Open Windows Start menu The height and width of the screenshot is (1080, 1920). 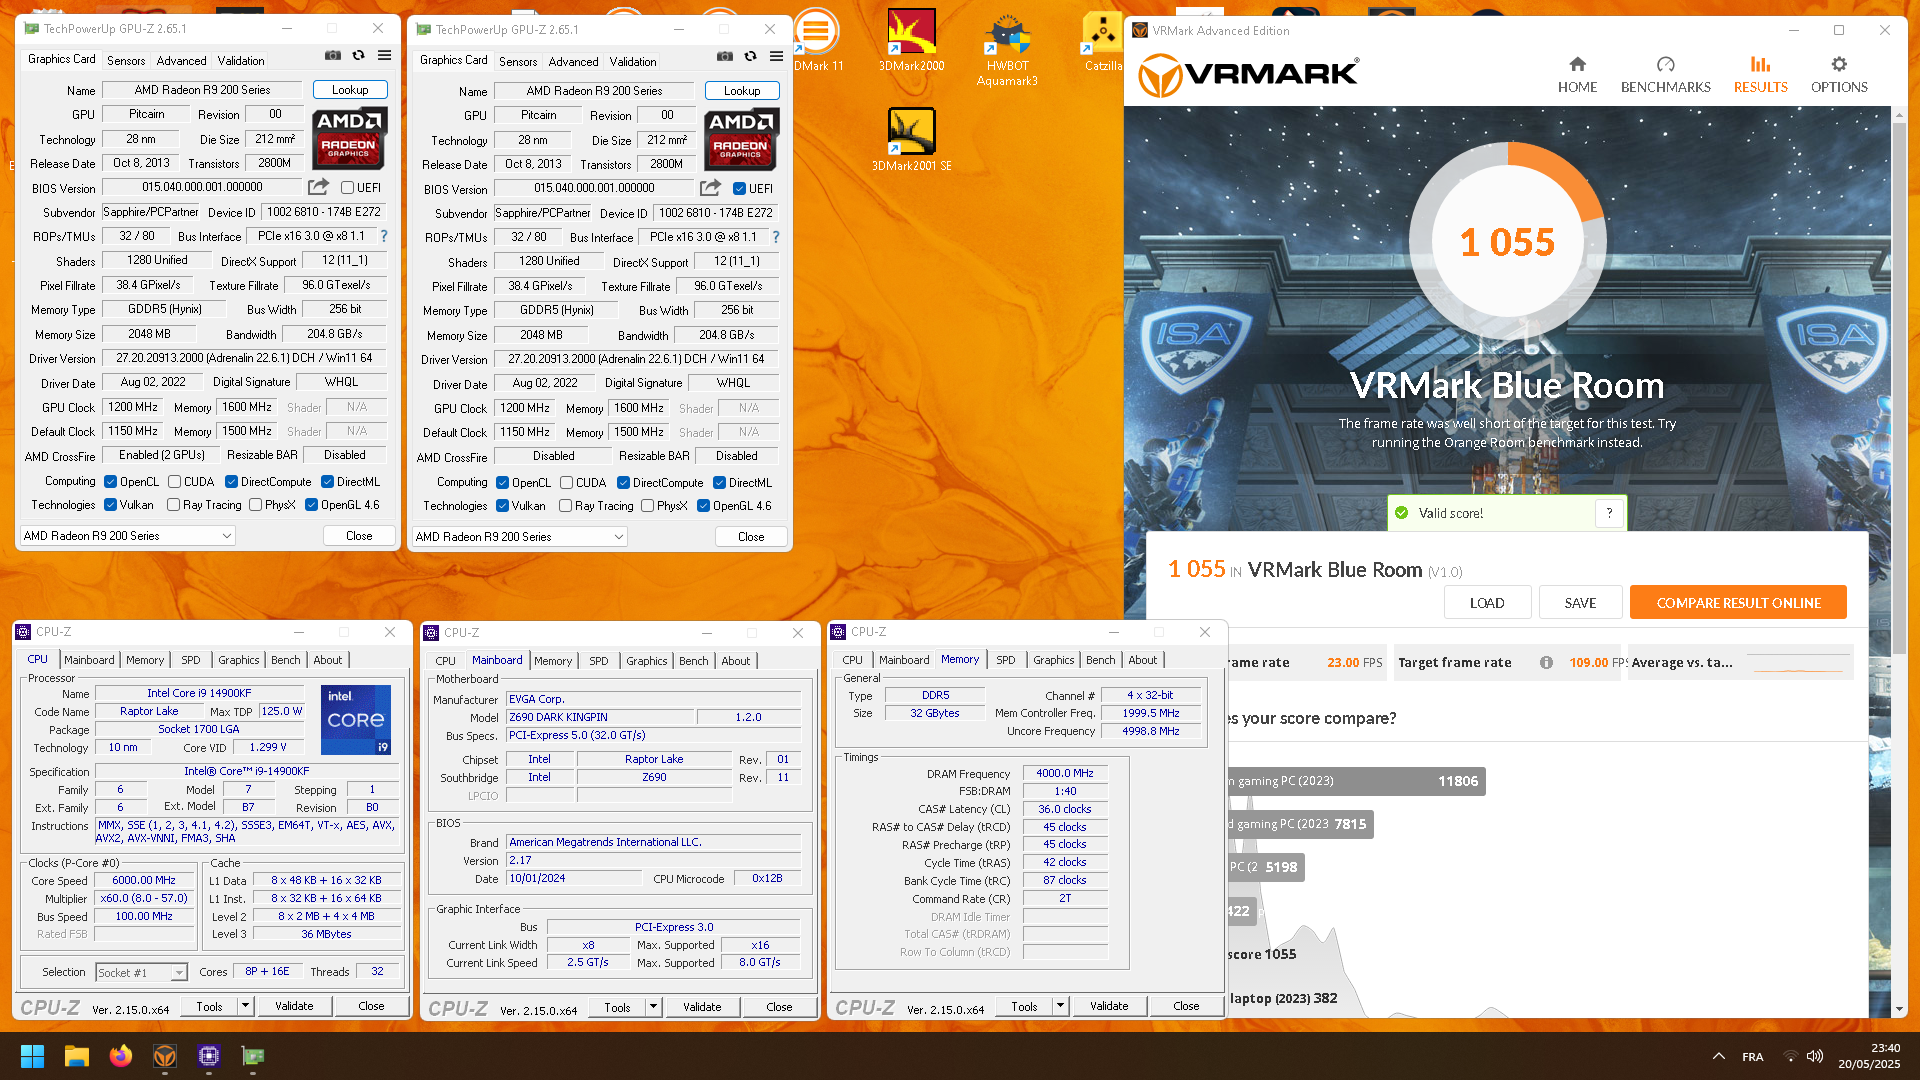pyautogui.click(x=32, y=1056)
